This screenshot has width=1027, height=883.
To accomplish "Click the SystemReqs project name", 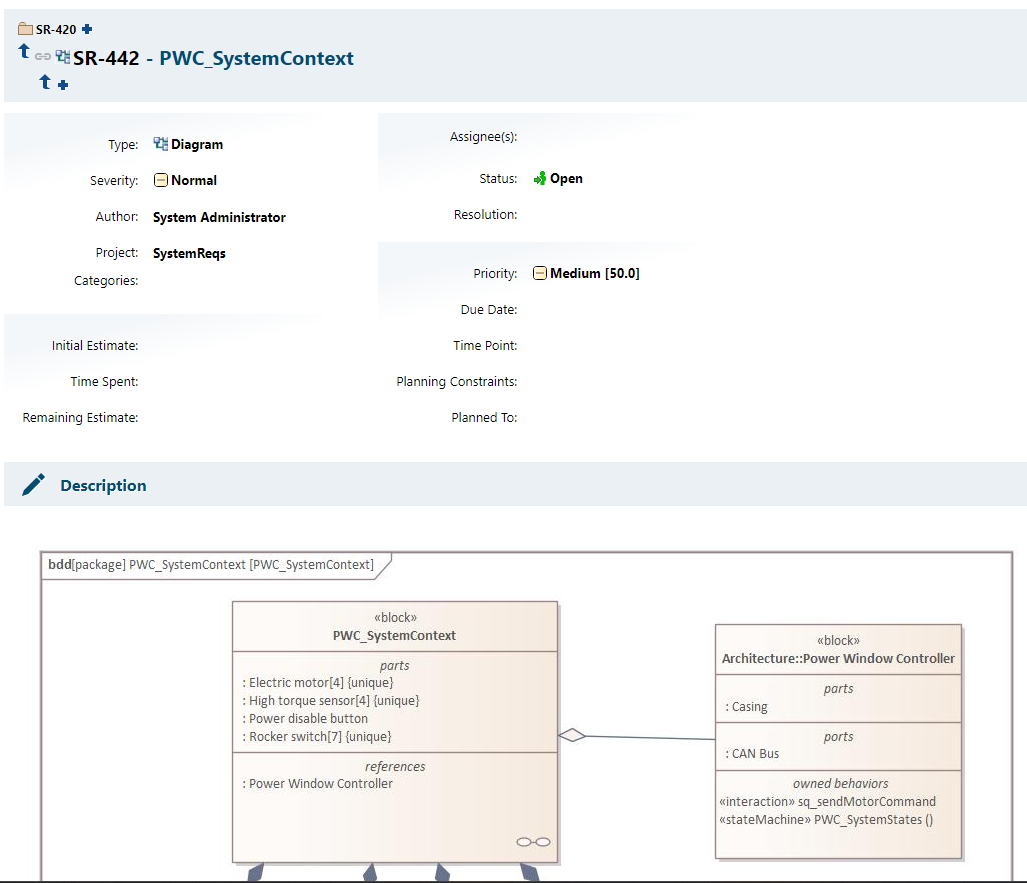I will click(189, 253).
